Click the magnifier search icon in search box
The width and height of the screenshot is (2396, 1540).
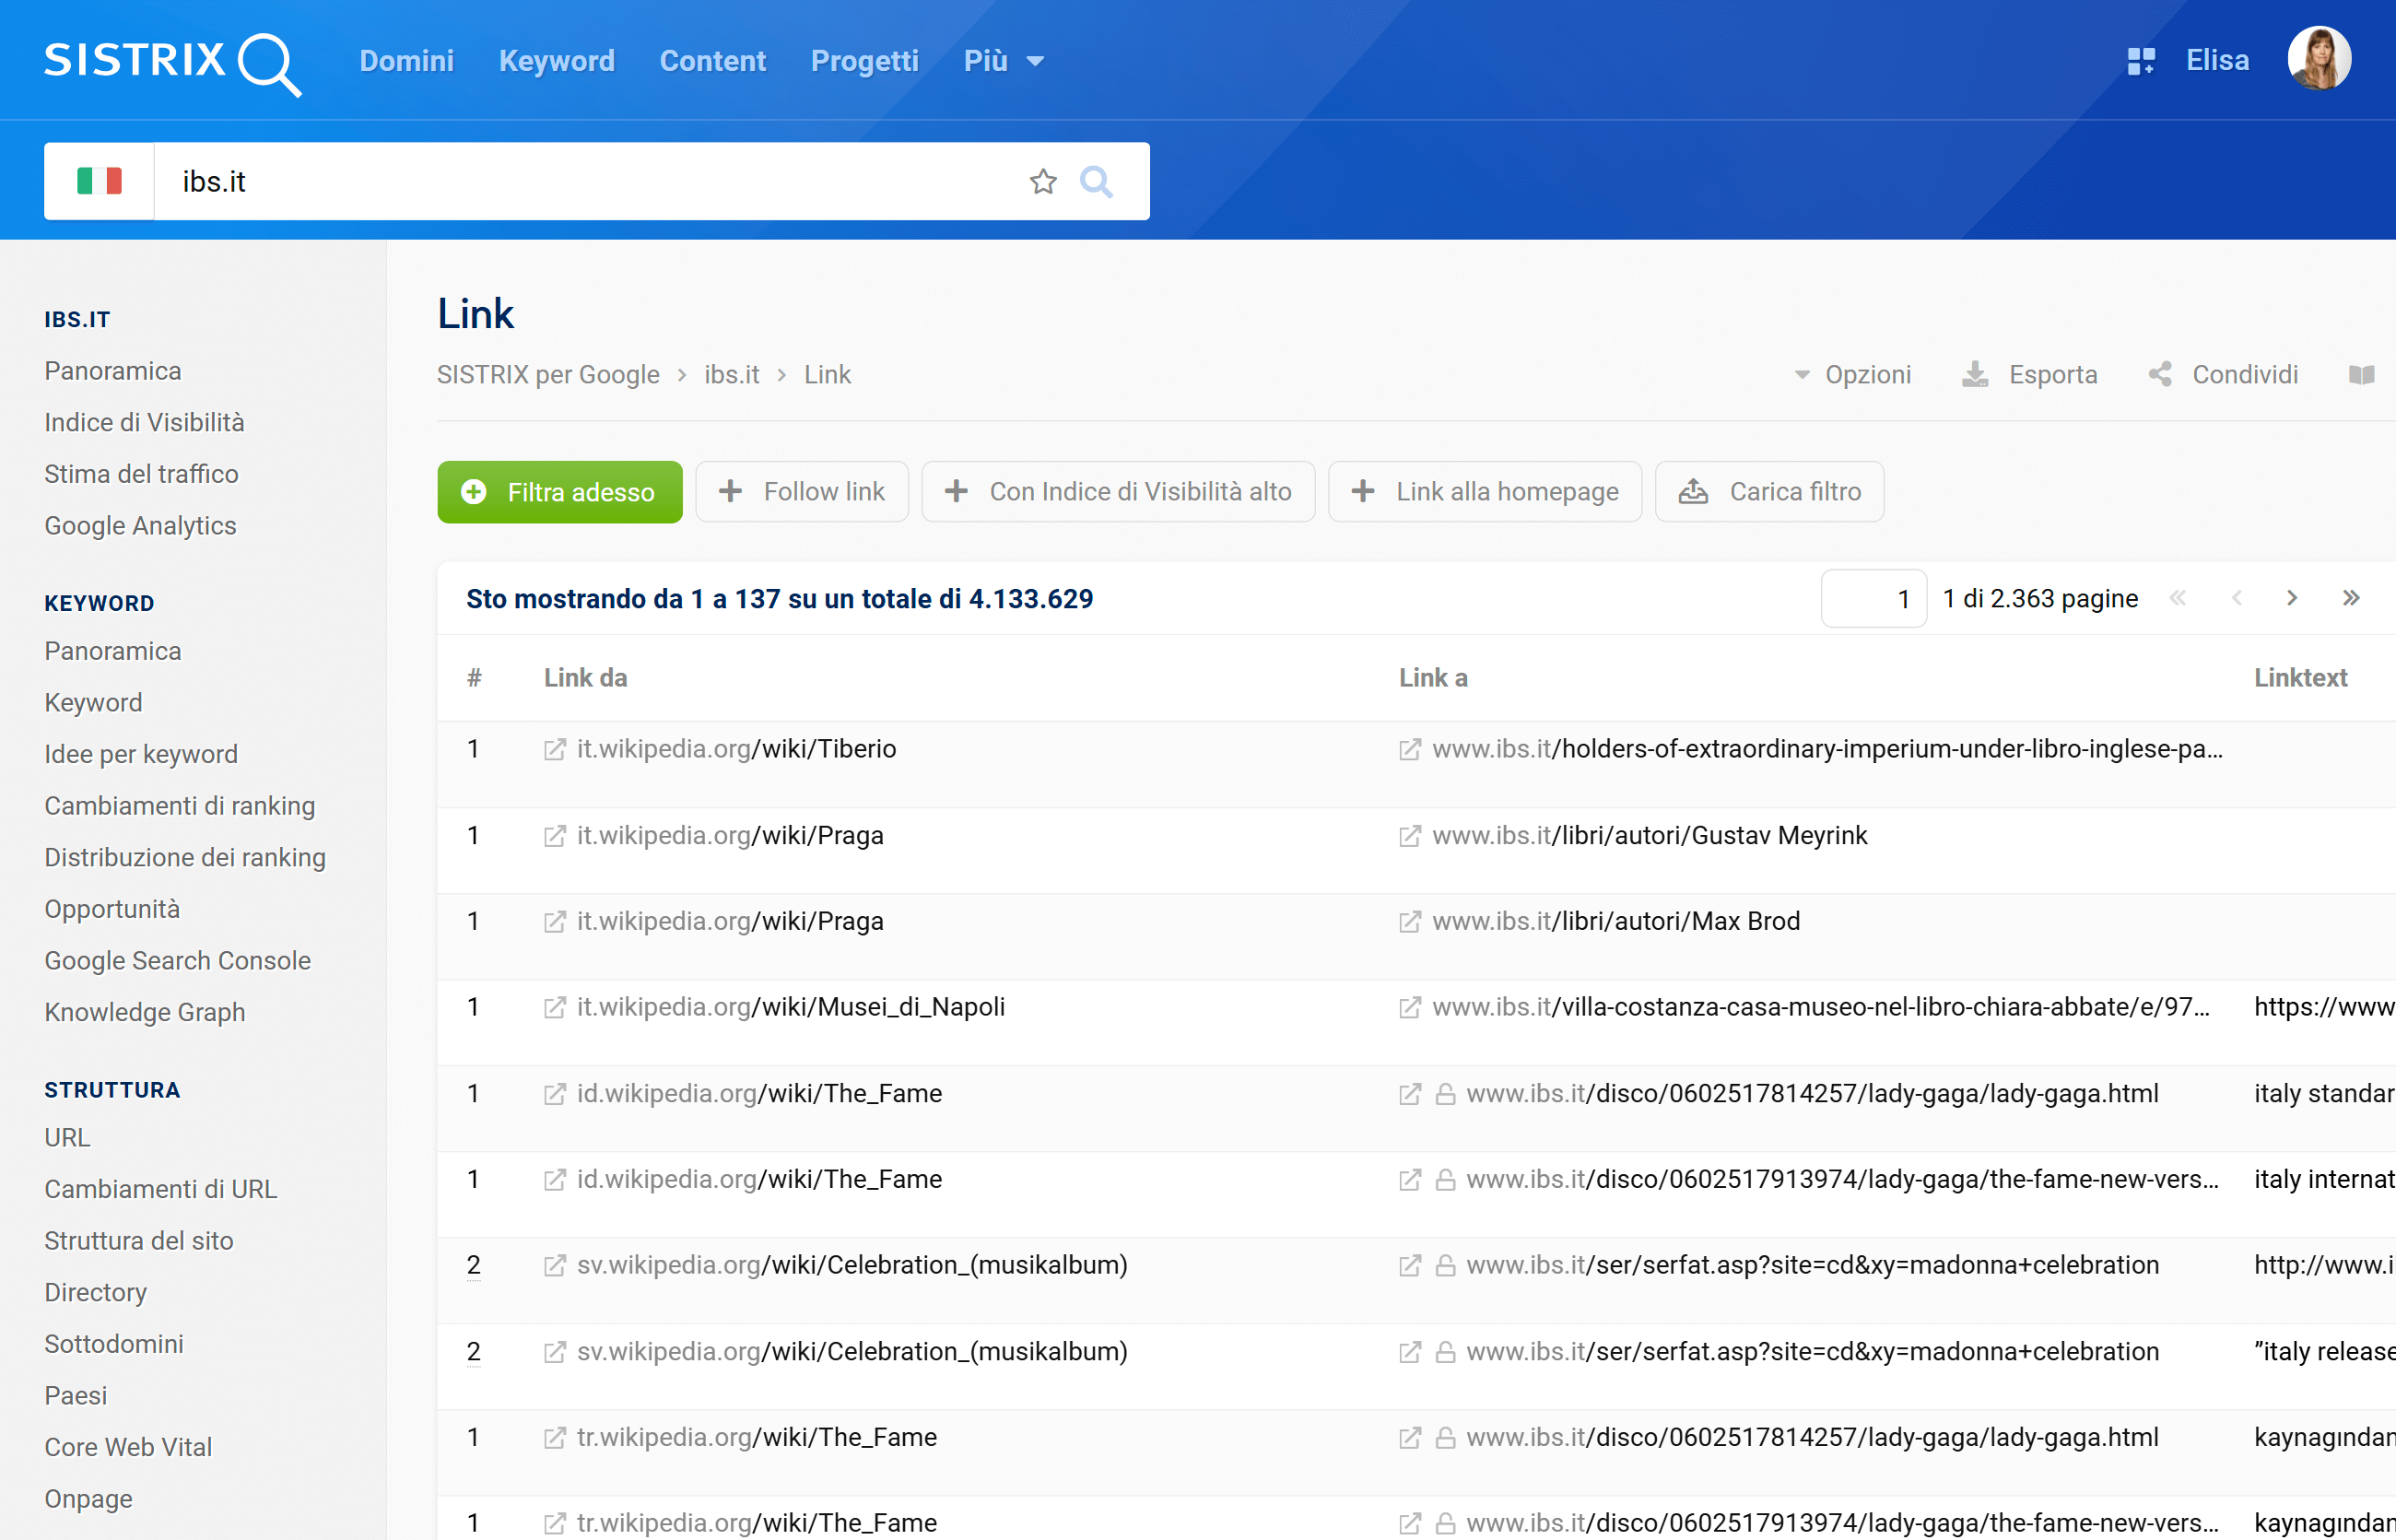pos(1096,181)
